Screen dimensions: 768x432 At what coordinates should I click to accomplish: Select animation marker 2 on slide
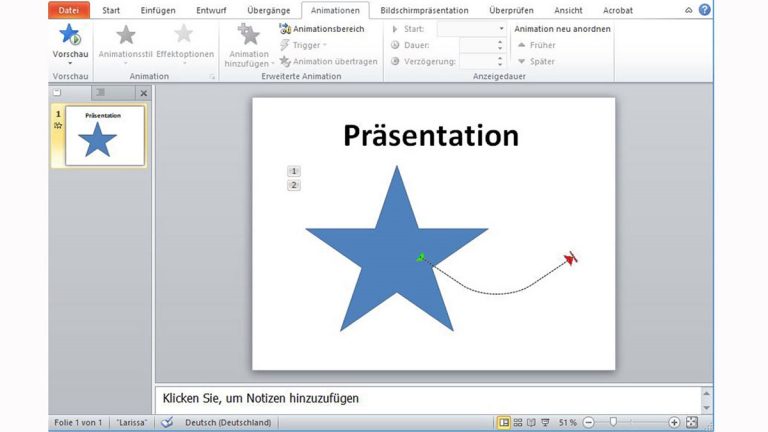coord(294,185)
